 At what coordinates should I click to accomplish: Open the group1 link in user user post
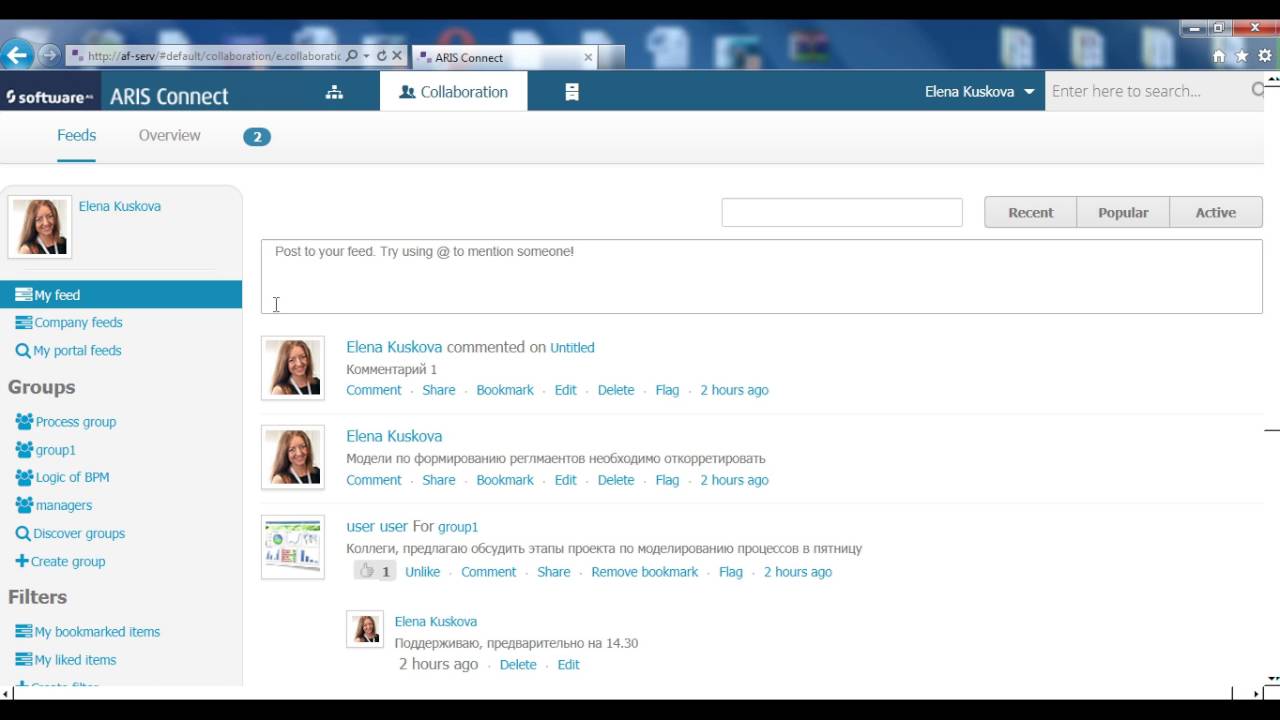[x=458, y=527]
